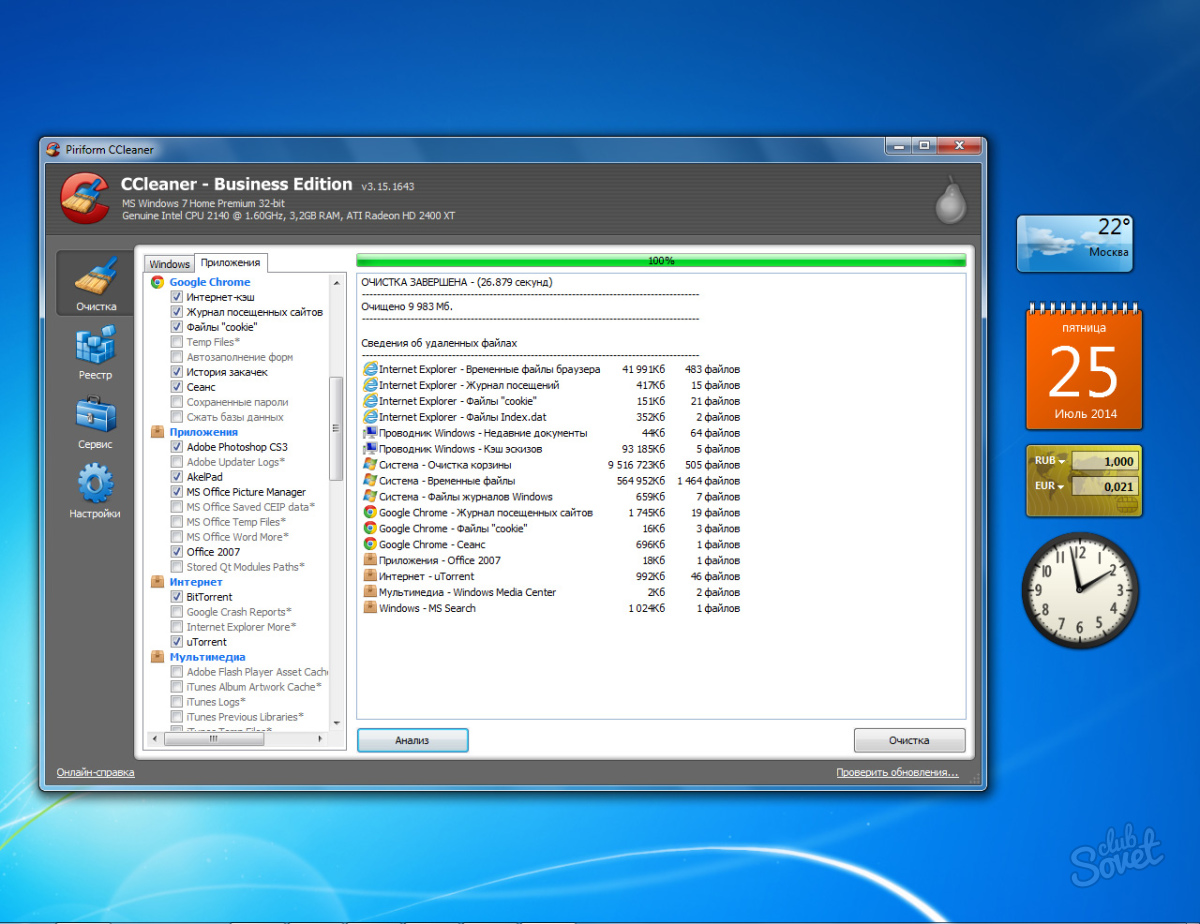Click icon for Приложения - Office 2007 result

pos(370,561)
